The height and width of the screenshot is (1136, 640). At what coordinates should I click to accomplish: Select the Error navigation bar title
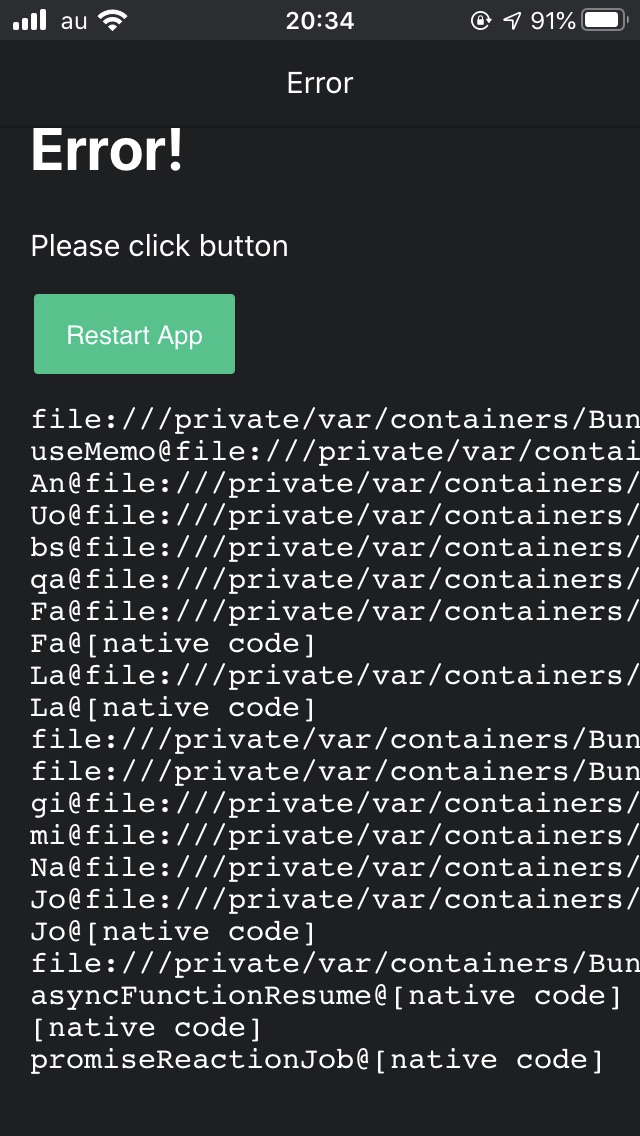click(319, 83)
